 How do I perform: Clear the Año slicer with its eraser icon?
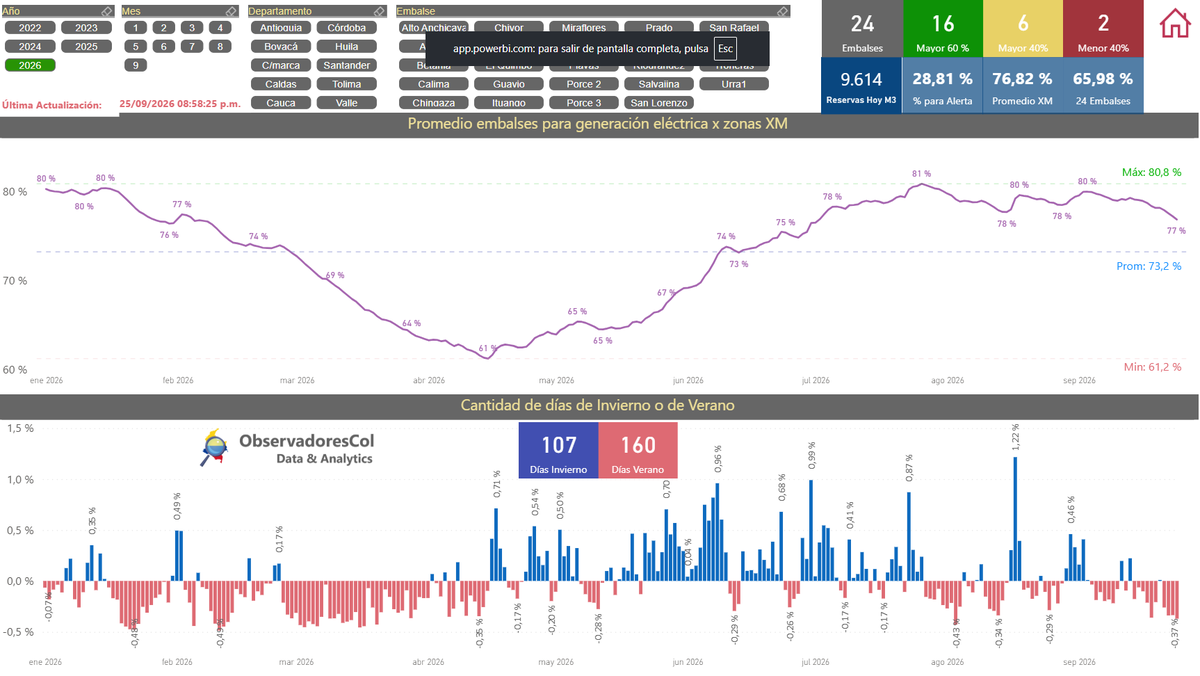(108, 11)
